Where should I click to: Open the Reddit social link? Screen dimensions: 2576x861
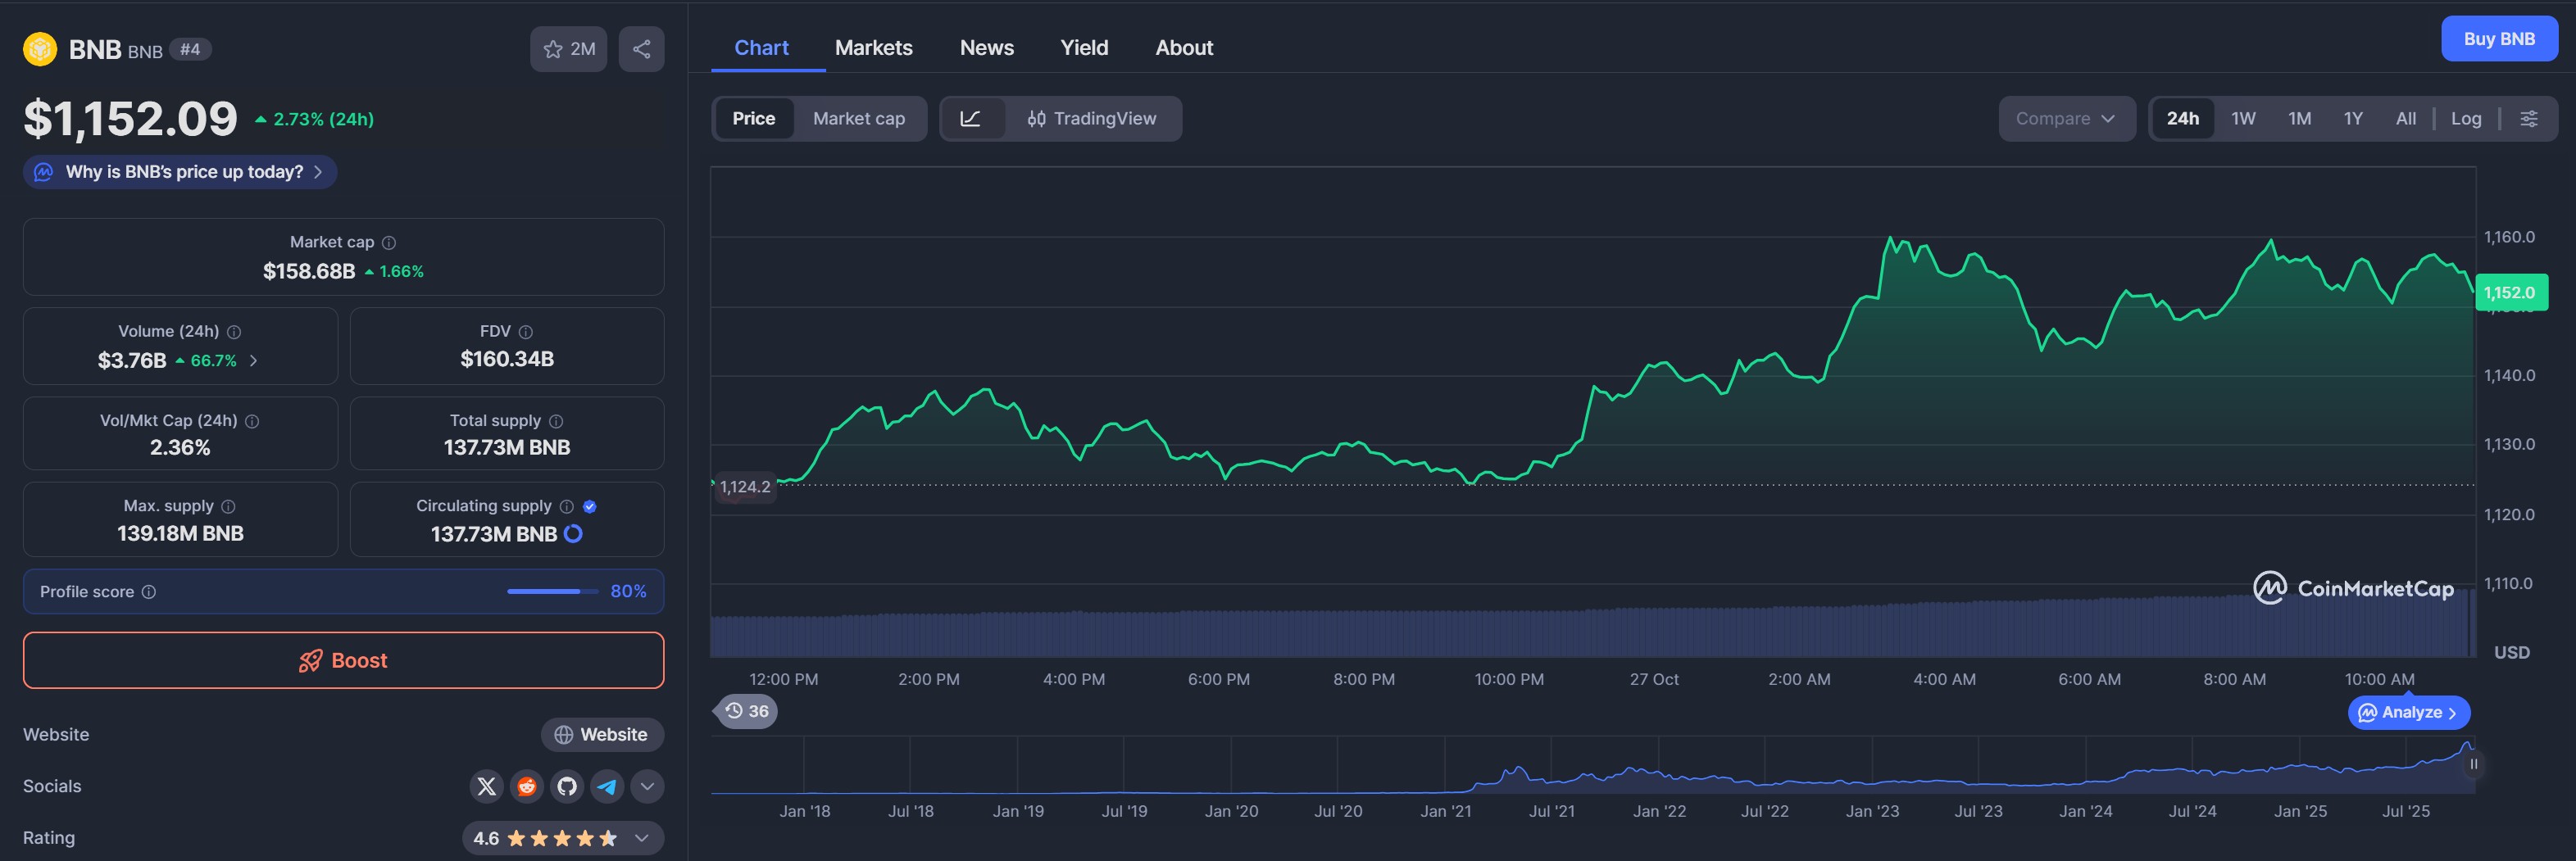coord(526,786)
